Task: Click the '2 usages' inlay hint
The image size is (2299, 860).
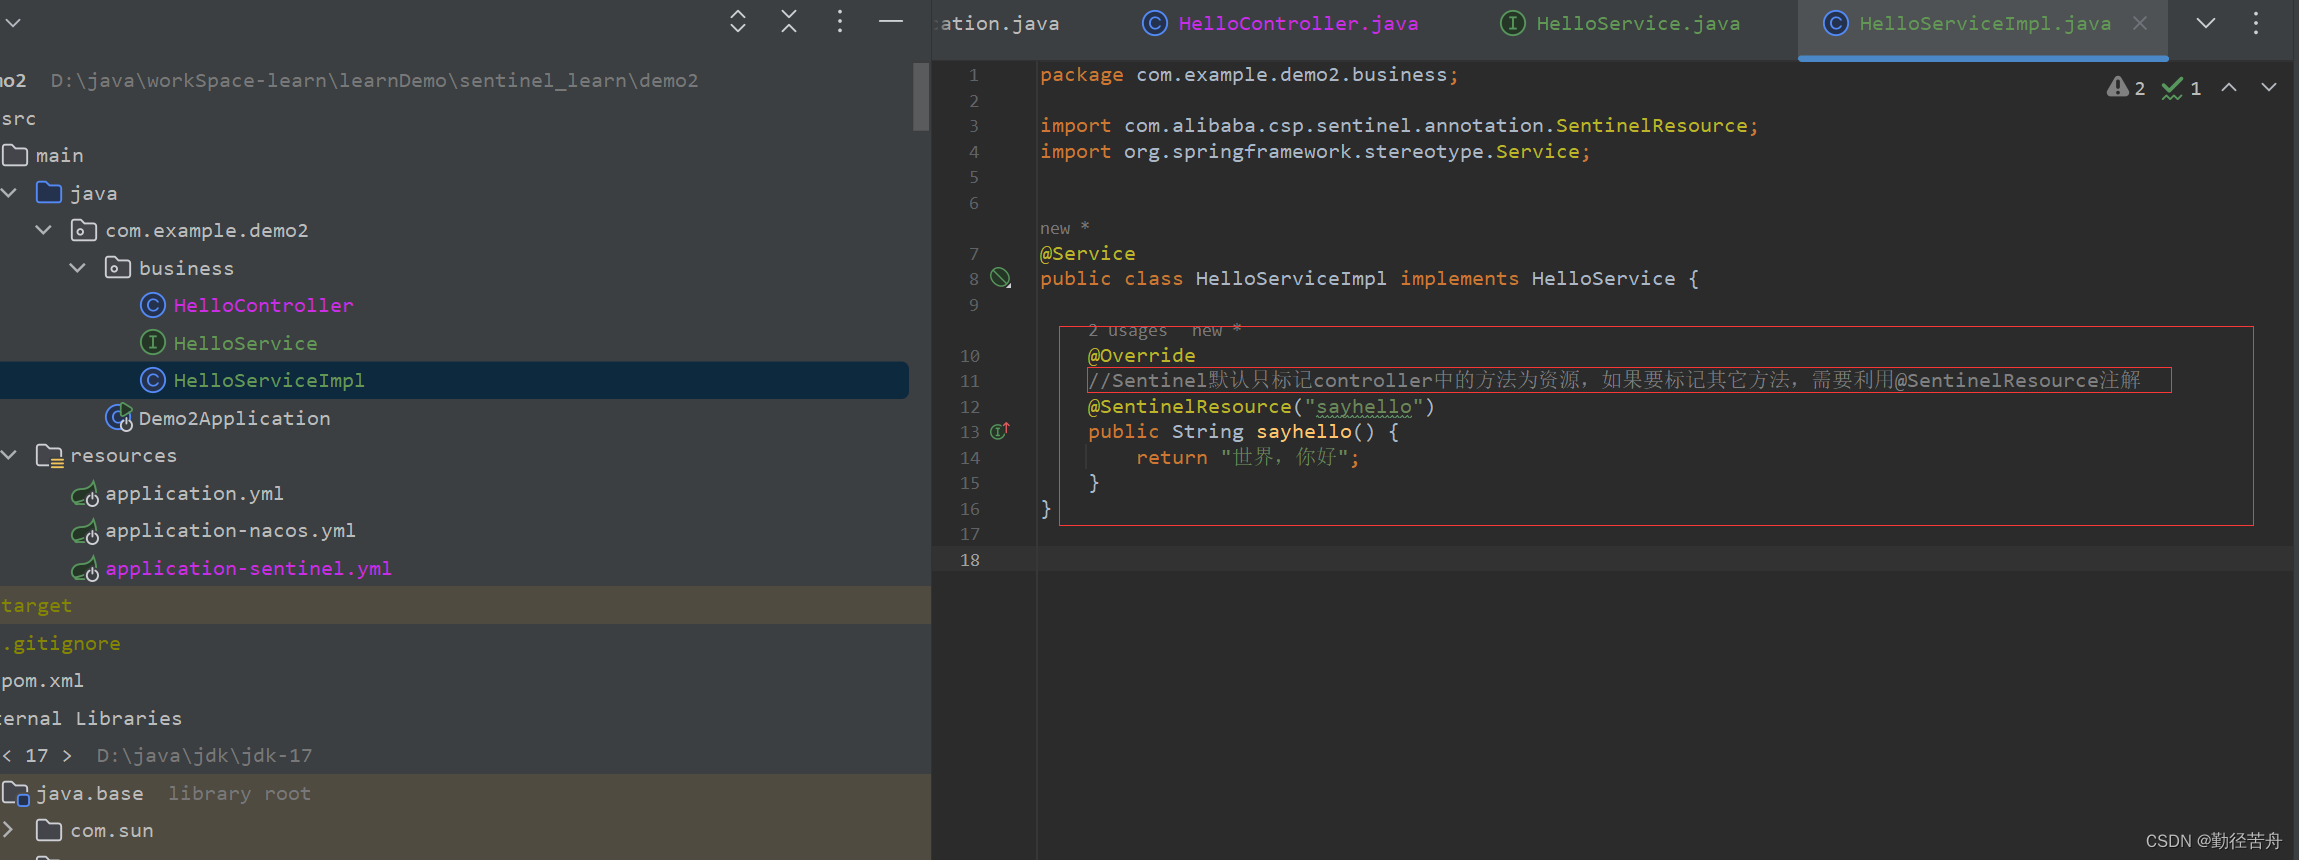Action: (1127, 330)
